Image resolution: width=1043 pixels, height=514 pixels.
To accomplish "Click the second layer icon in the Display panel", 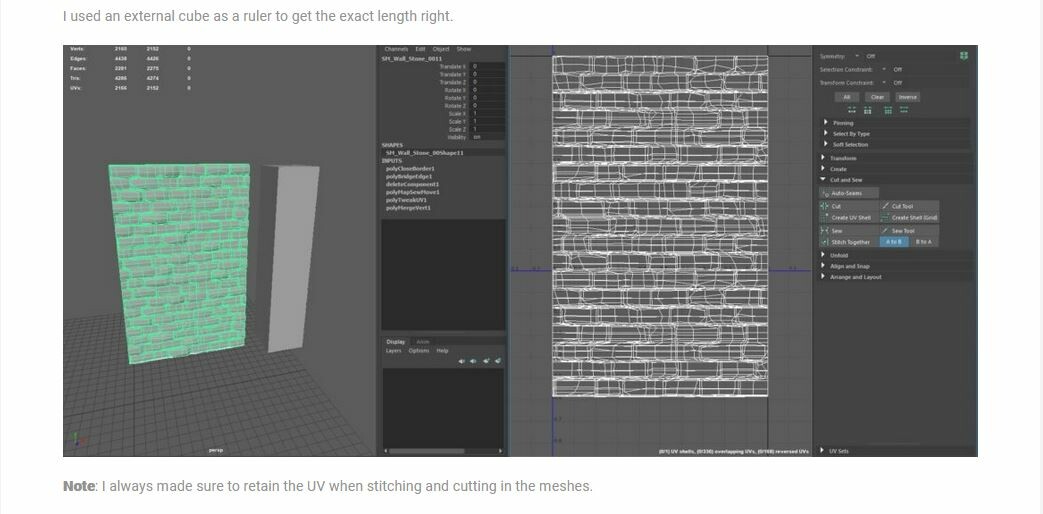I will [474, 361].
